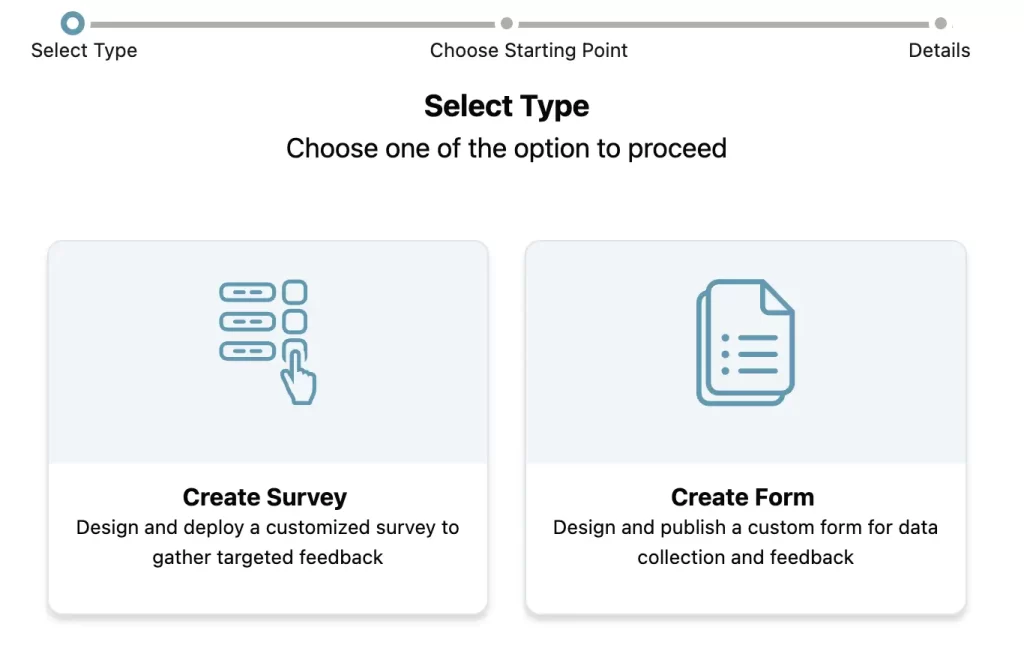Click the stacked document form icon
Image resolution: width=1024 pixels, height=666 pixels.
tap(745, 343)
